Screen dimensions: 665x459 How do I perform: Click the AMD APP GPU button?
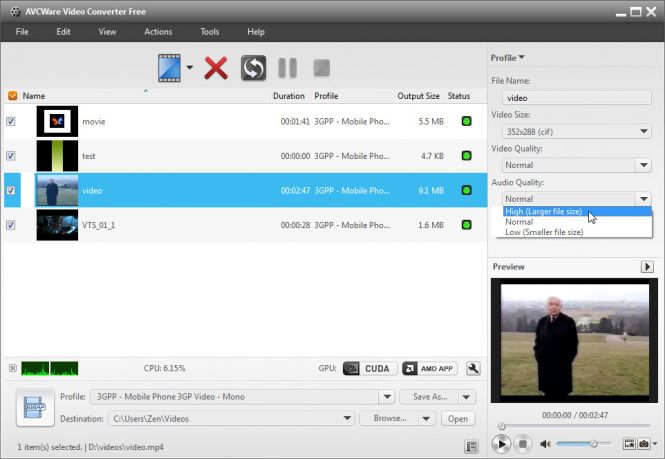coord(429,368)
